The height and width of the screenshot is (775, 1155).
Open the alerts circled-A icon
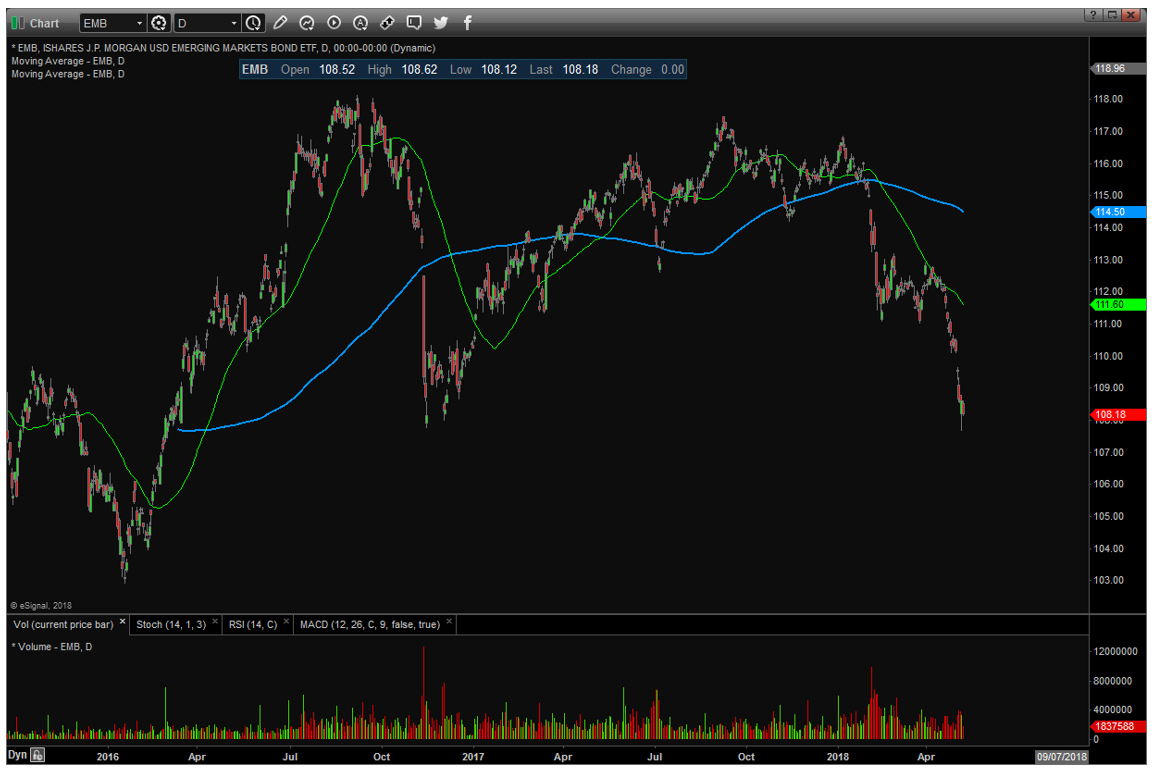(x=360, y=23)
